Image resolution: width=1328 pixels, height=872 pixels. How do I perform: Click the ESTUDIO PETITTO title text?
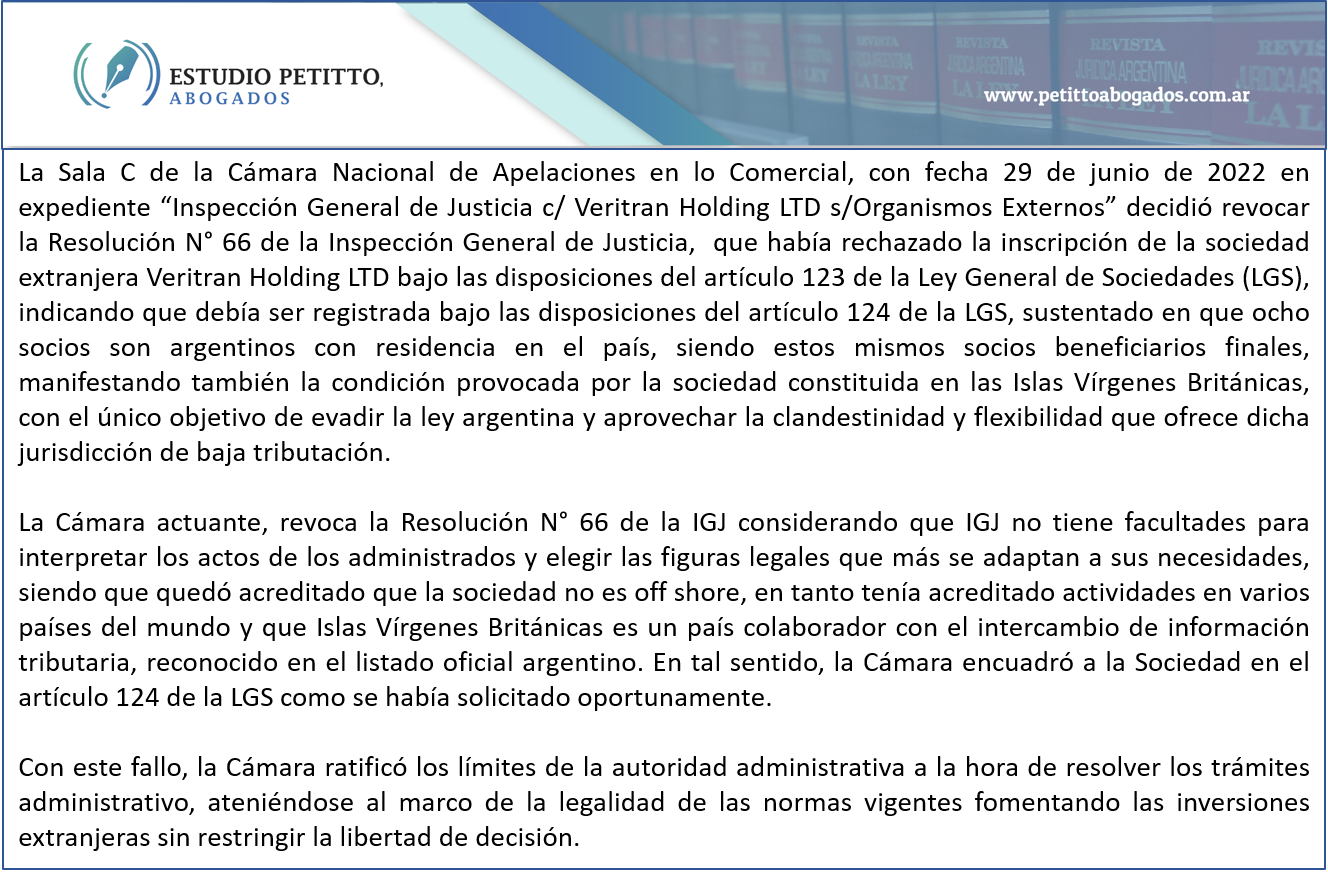[x=275, y=77]
